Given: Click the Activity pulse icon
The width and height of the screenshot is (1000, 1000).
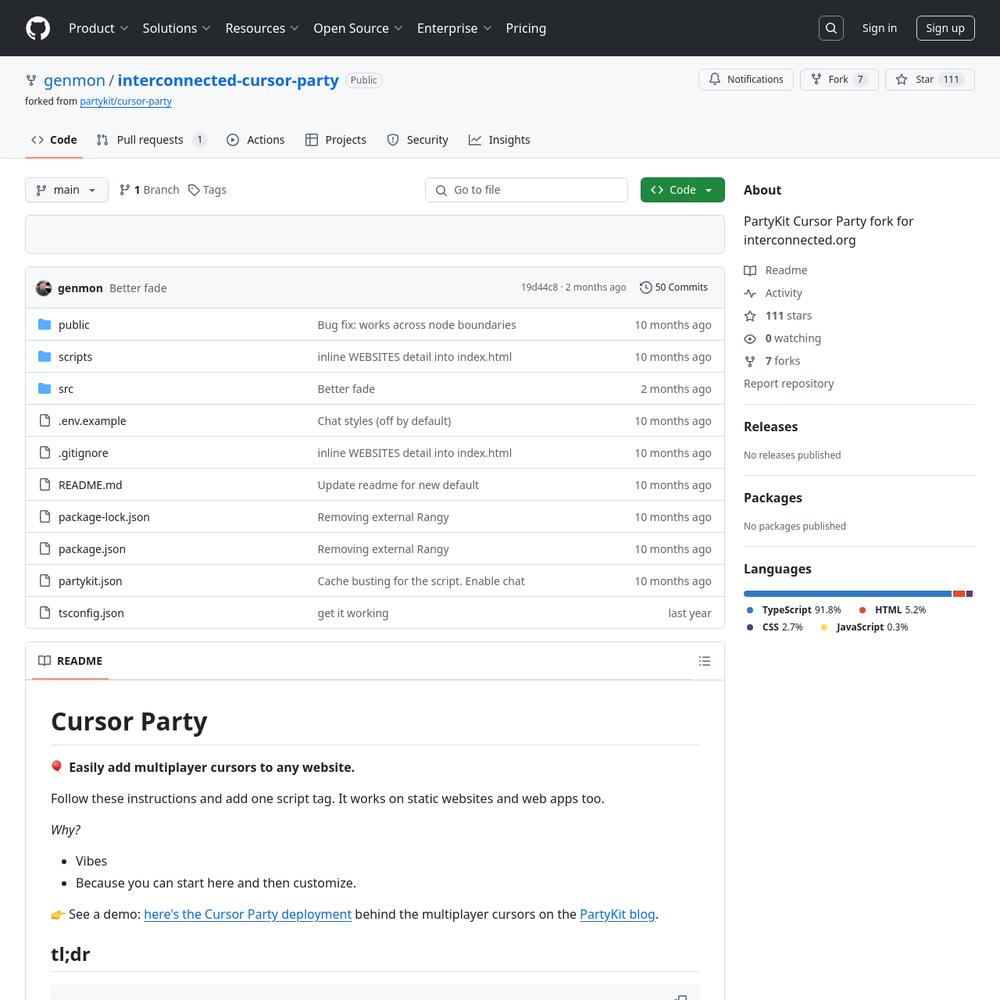Looking at the screenshot, I should [x=750, y=293].
